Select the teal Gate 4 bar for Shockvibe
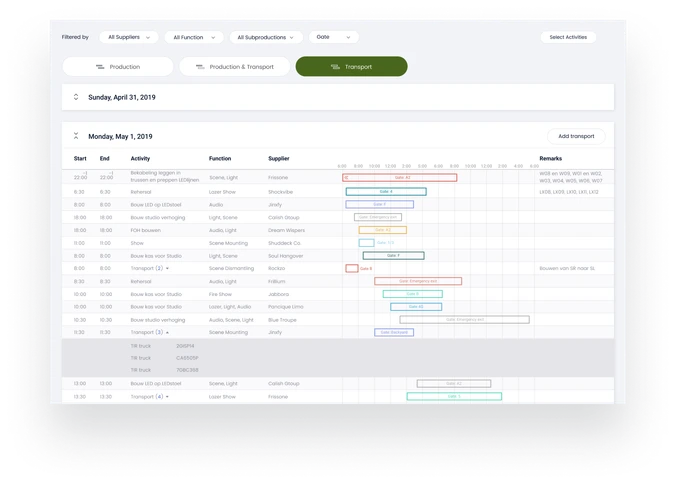Viewport: 676px width, 484px height. (x=386, y=191)
